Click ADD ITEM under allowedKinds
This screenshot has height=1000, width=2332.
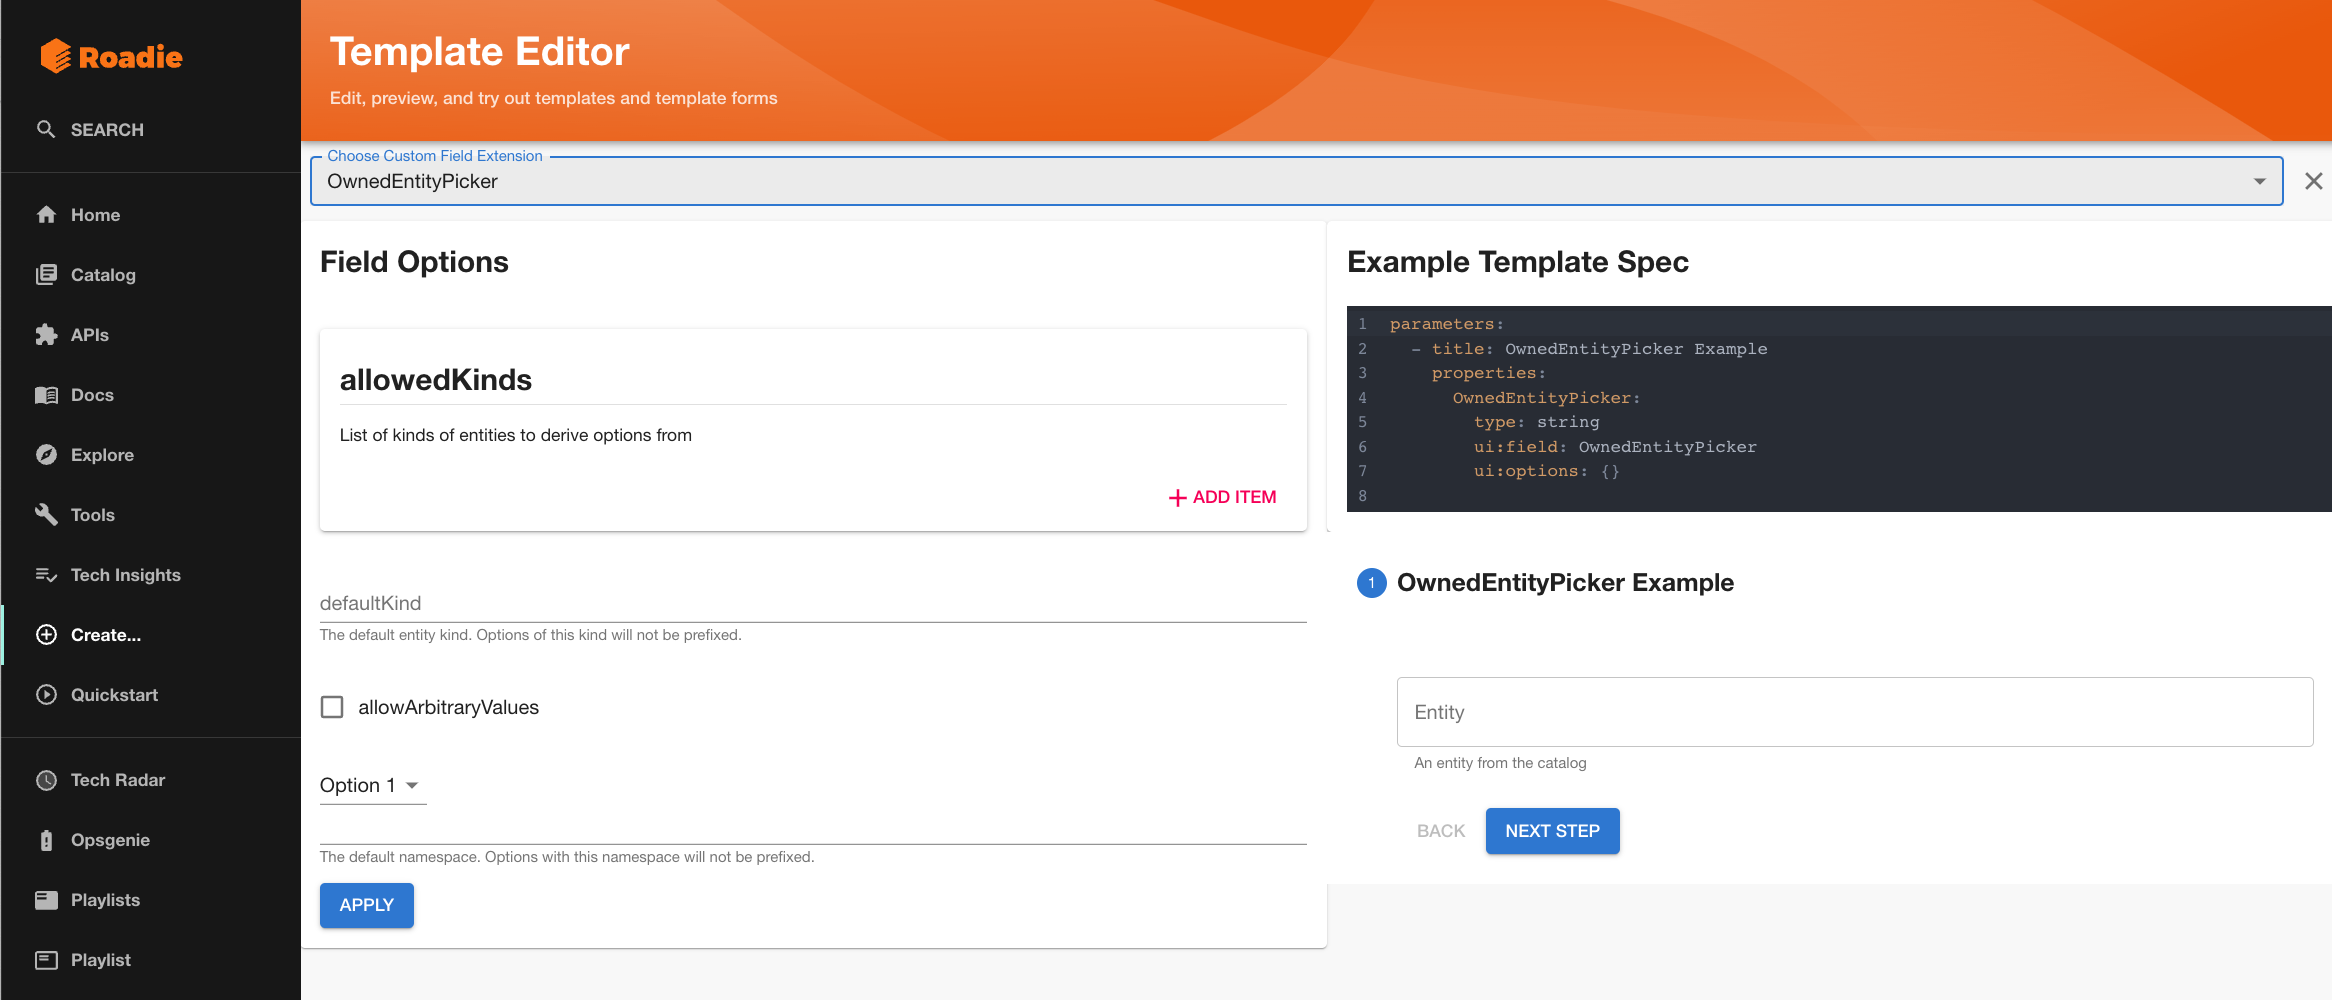pos(1223,497)
